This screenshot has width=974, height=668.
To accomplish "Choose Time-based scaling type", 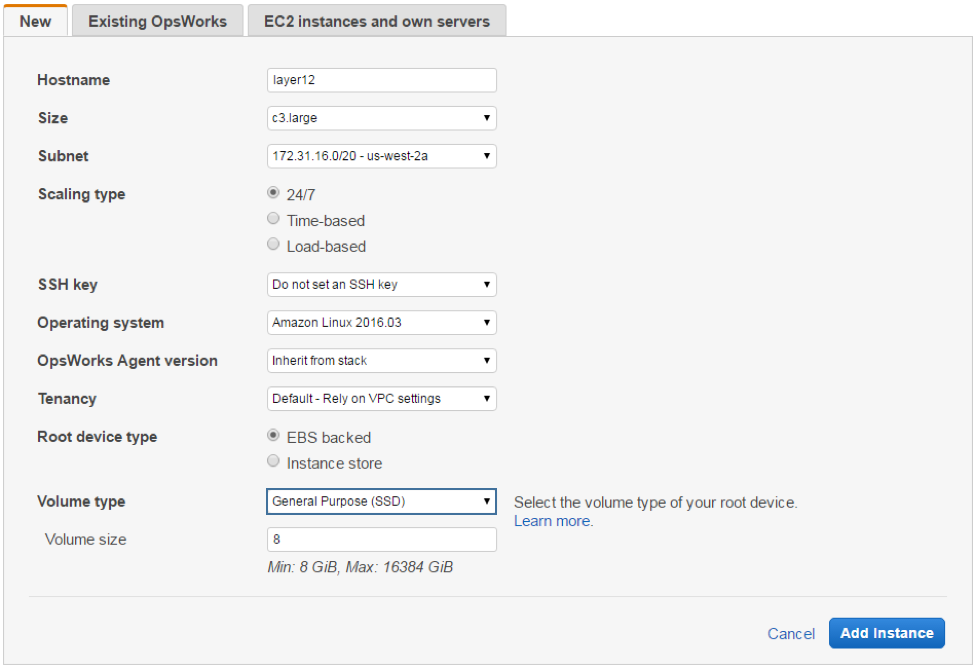I will pyautogui.click(x=274, y=219).
